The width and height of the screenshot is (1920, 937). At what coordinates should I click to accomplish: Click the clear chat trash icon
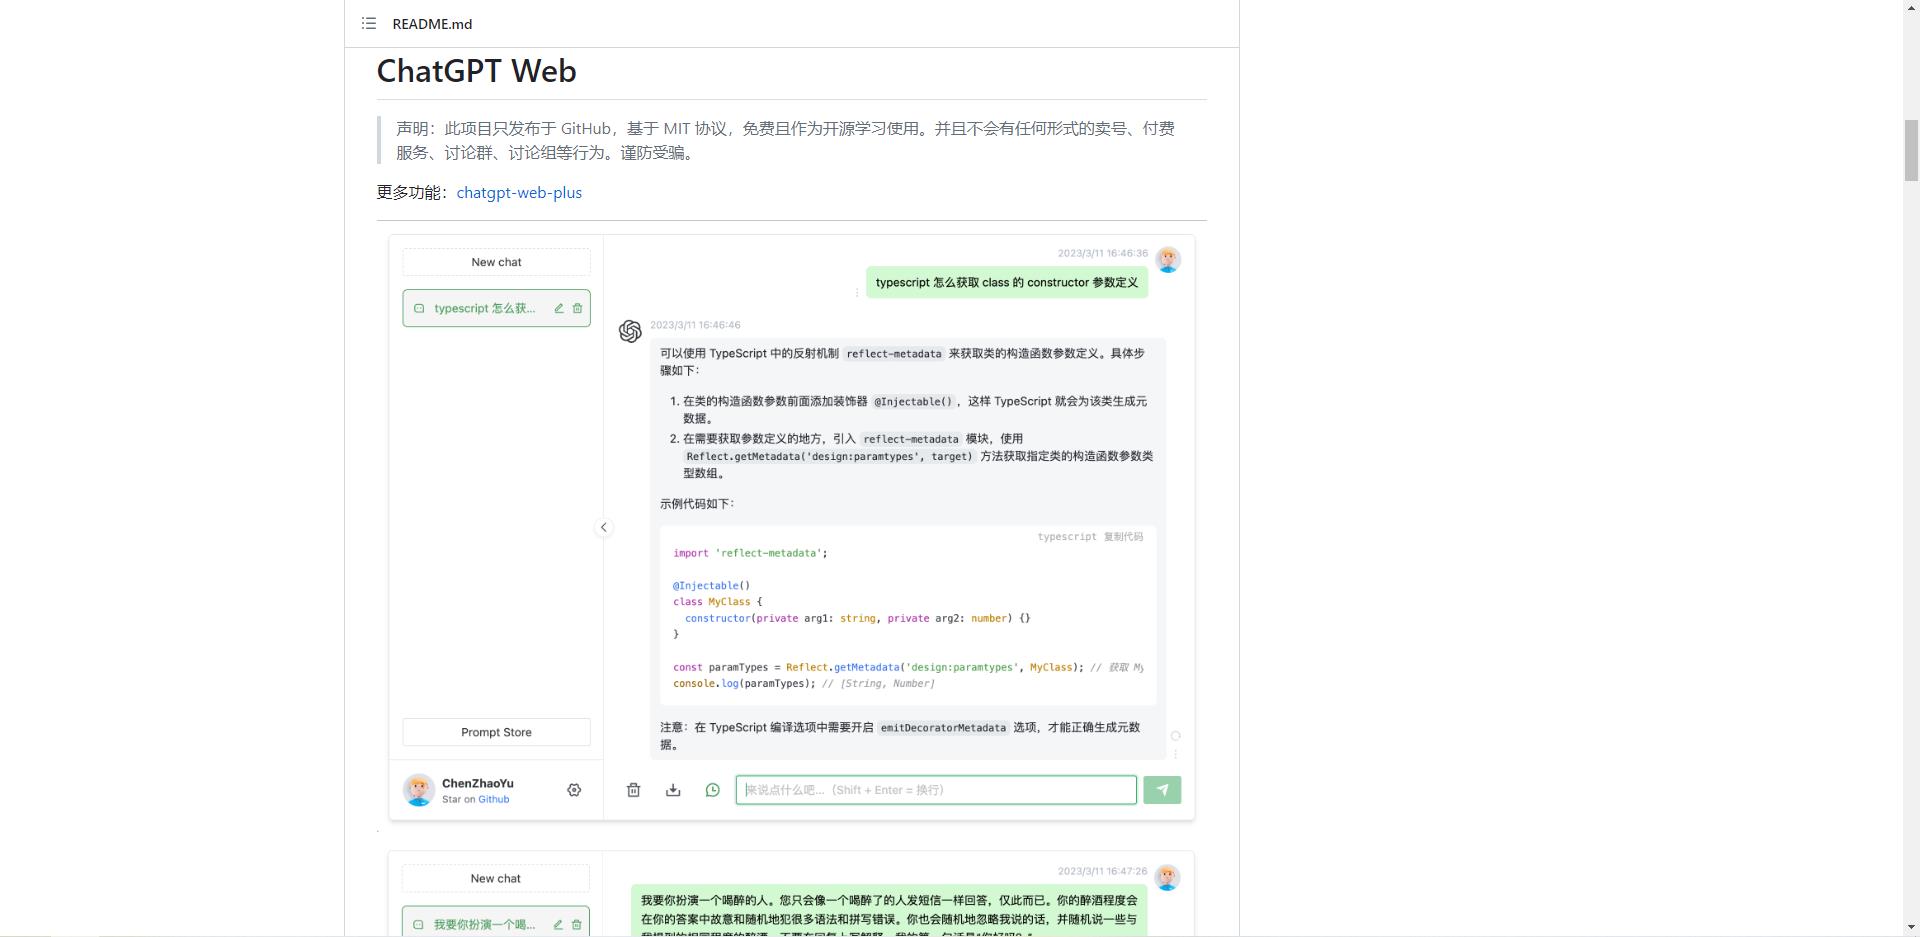tap(633, 790)
